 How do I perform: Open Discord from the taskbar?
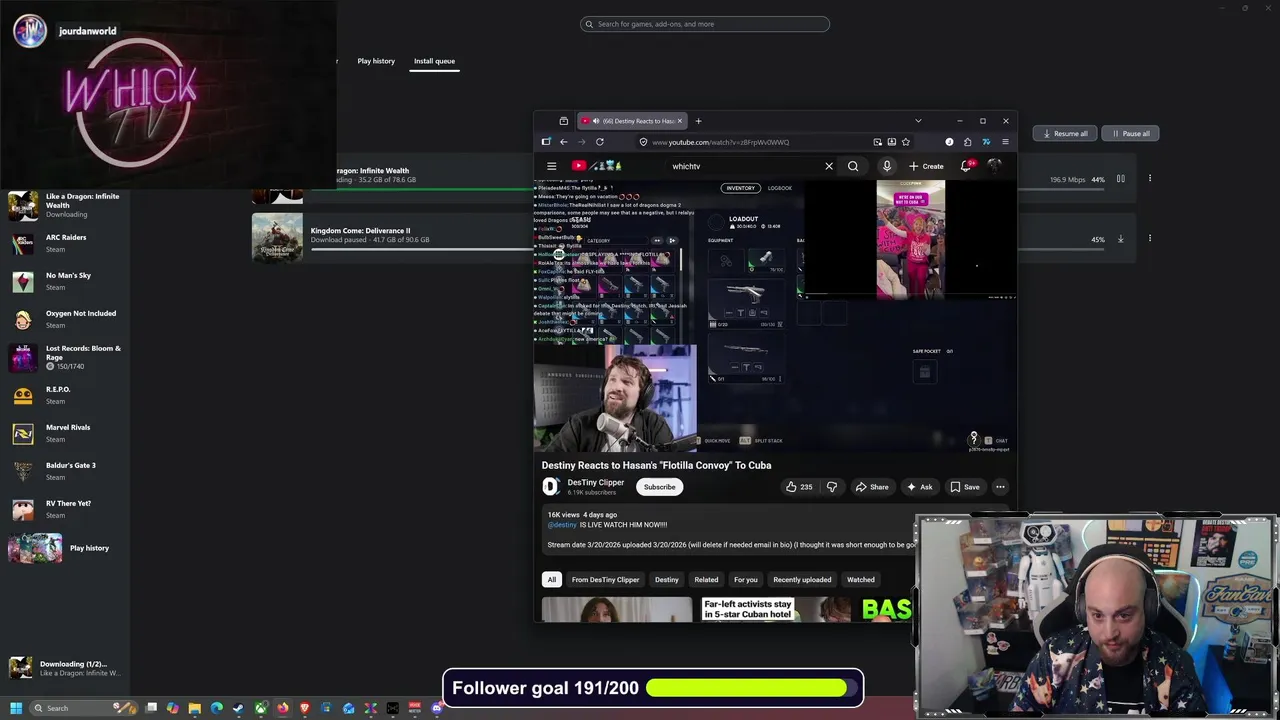tap(436, 708)
